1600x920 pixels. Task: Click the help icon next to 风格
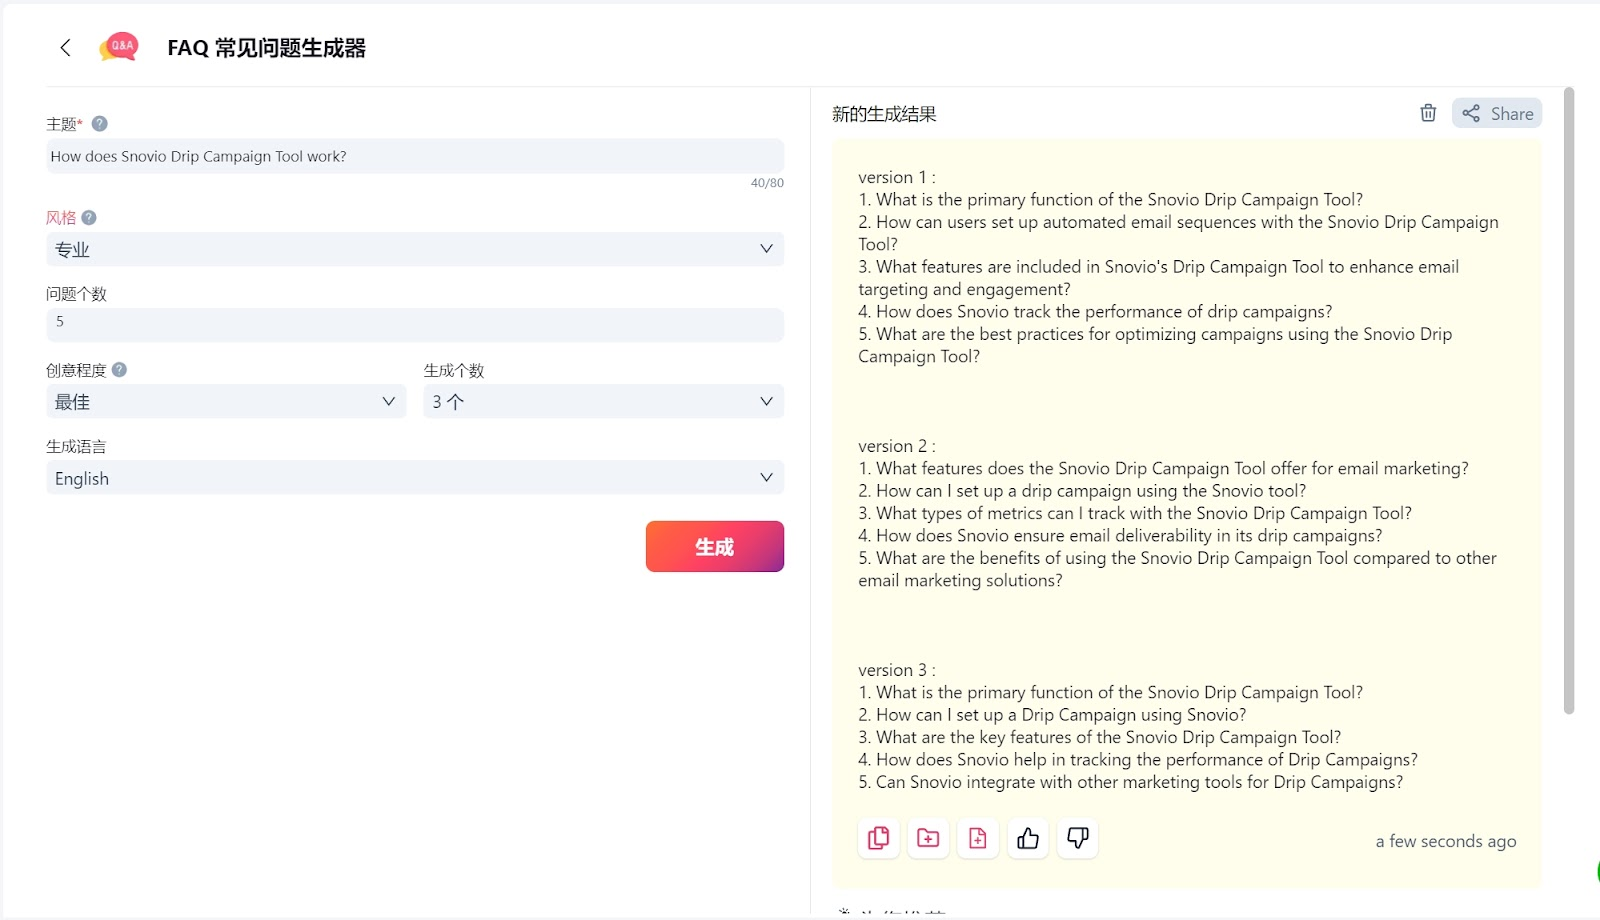[x=89, y=218]
